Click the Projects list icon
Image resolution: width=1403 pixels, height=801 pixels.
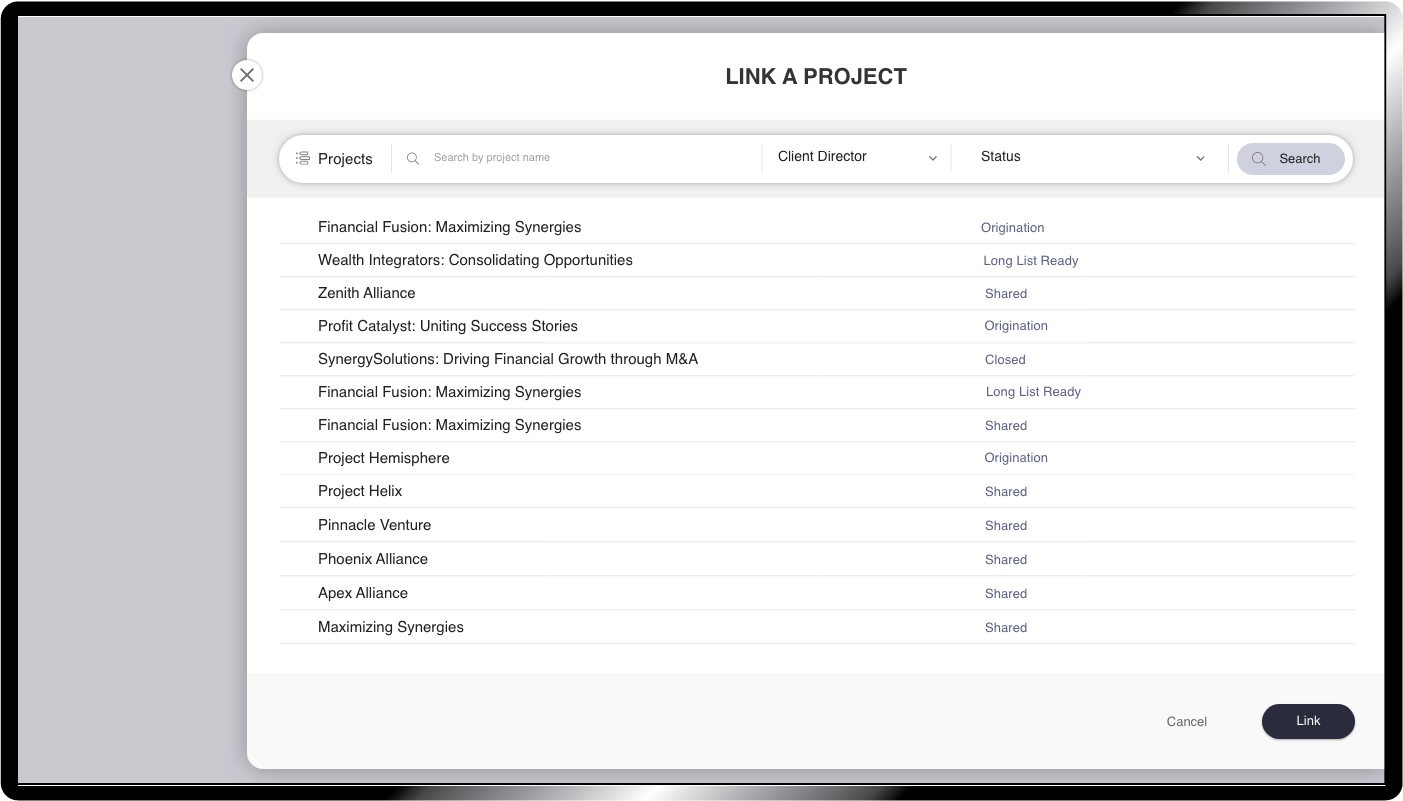click(303, 158)
